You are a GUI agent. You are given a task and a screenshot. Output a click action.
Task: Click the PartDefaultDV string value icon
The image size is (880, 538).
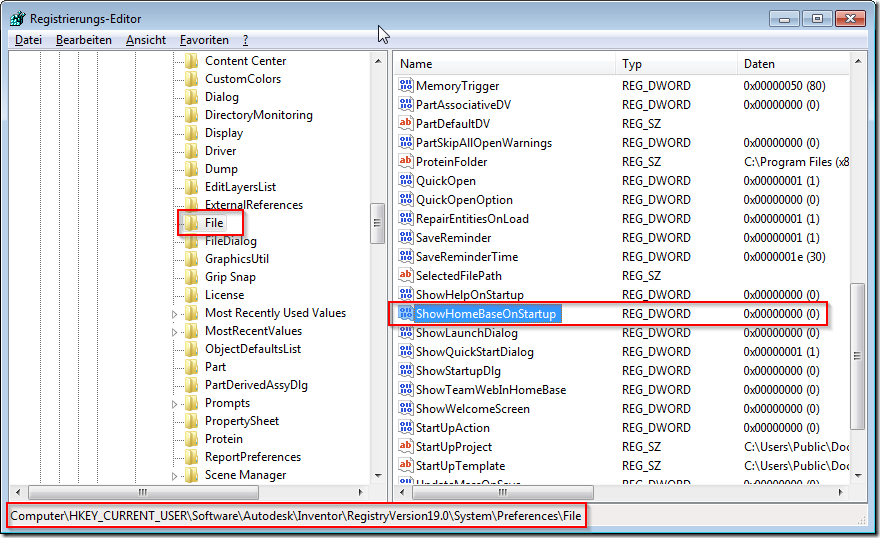(405, 123)
